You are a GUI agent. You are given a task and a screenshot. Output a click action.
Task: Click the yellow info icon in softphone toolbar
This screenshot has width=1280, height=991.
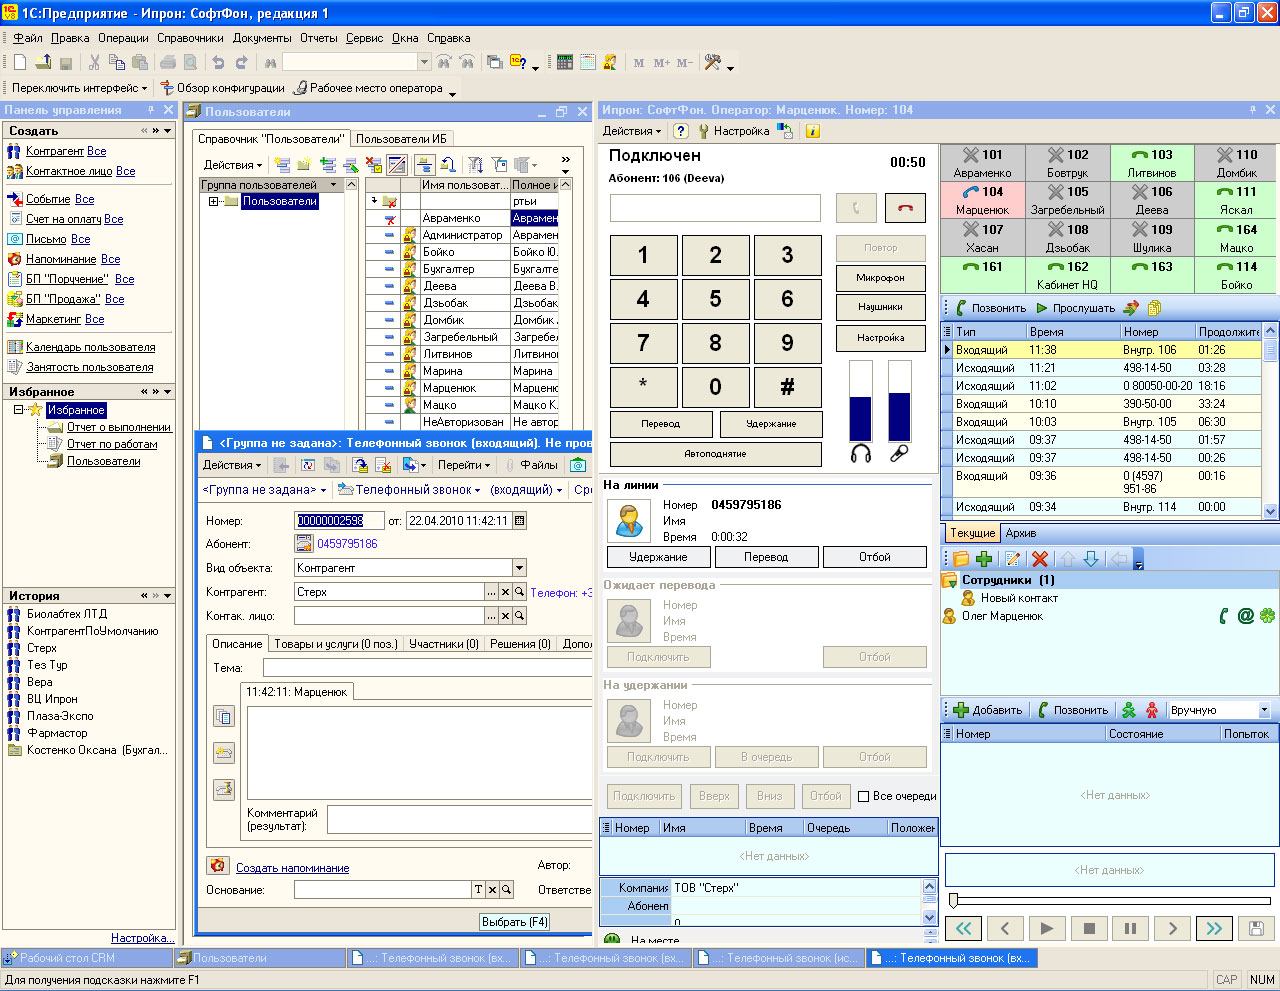[x=812, y=131]
